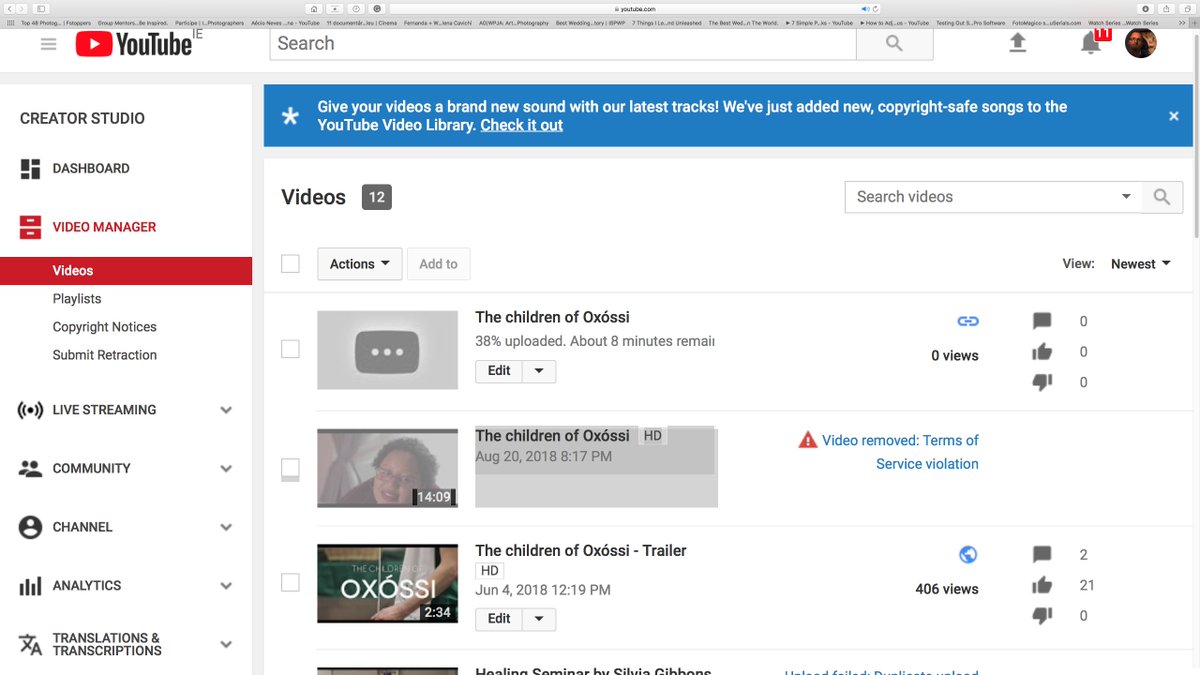Click unlisted link icon on uploading video
Screen dimensions: 1200x675
click(968, 321)
